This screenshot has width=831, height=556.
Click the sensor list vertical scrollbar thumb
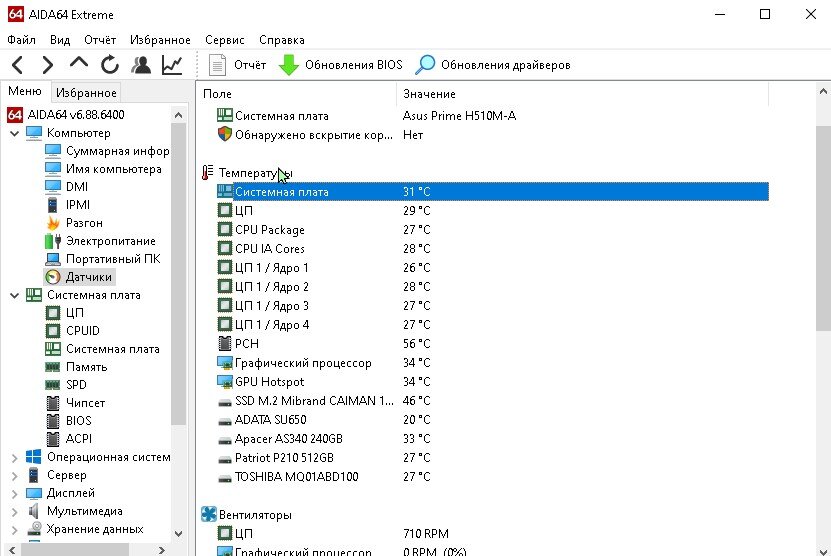(x=823, y=228)
